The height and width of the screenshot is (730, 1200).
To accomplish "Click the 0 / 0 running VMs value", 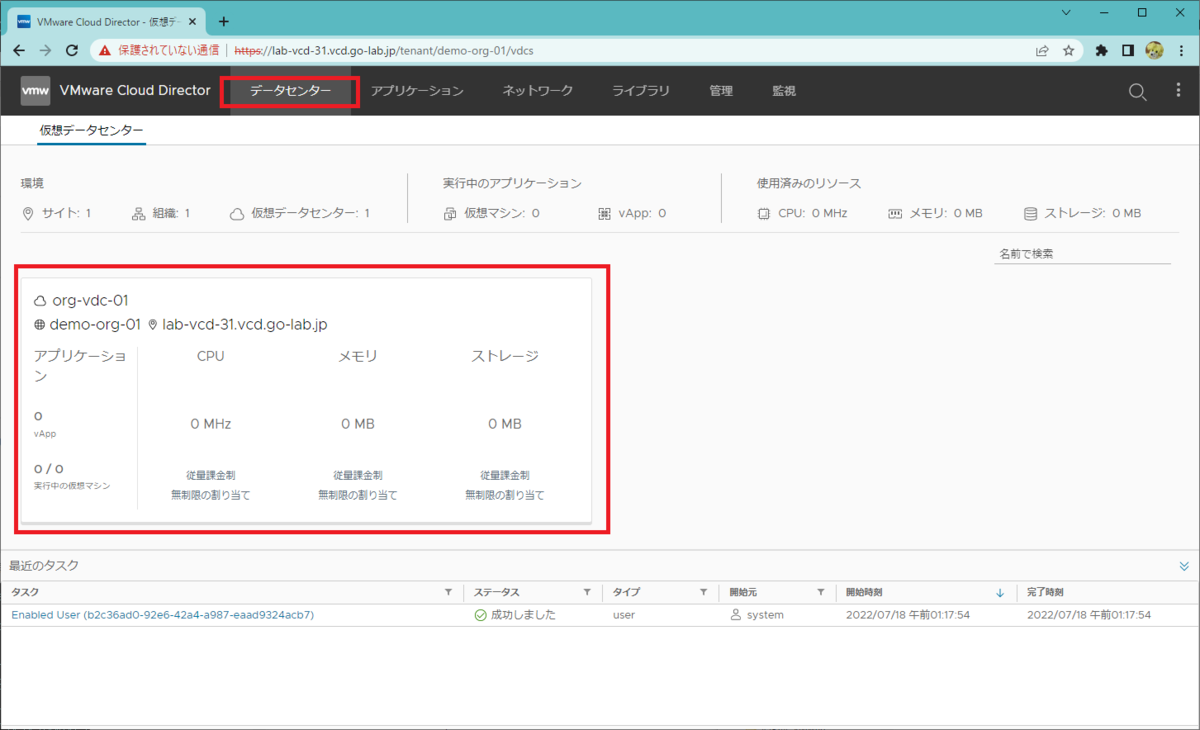I will (49, 468).
